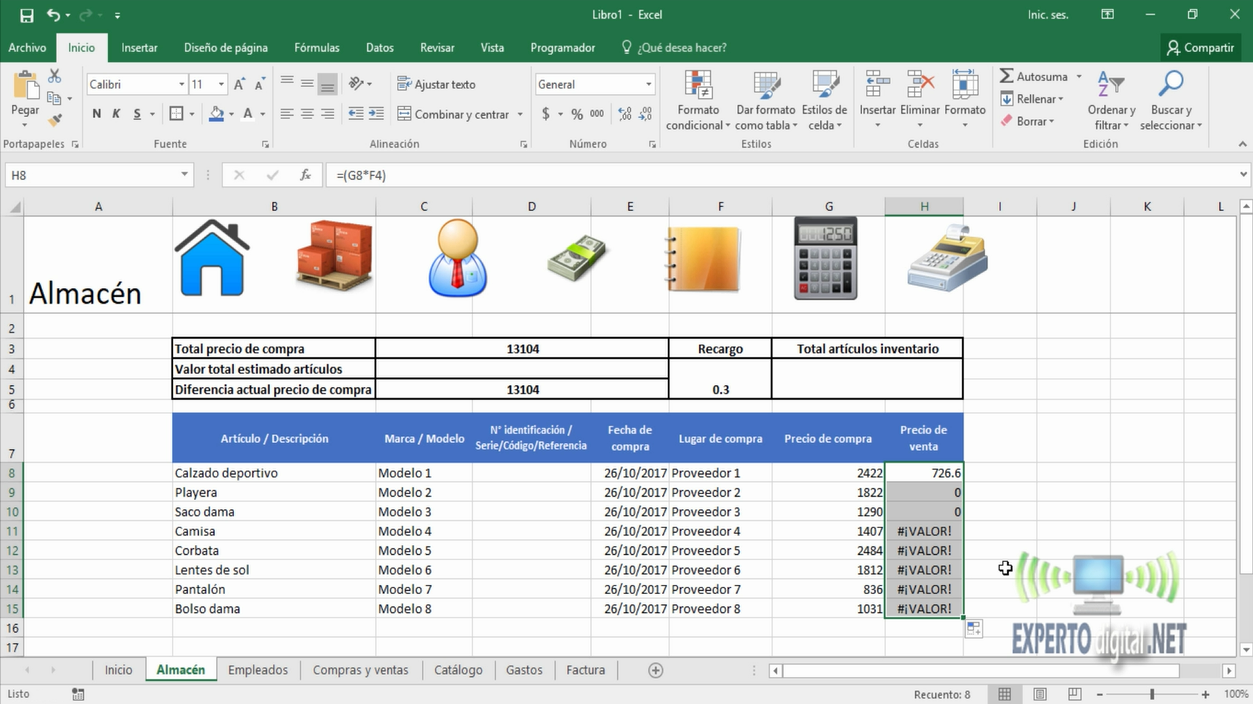This screenshot has height=704, width=1253.
Task: Toggle italic formatting (K)
Action: coord(116,114)
